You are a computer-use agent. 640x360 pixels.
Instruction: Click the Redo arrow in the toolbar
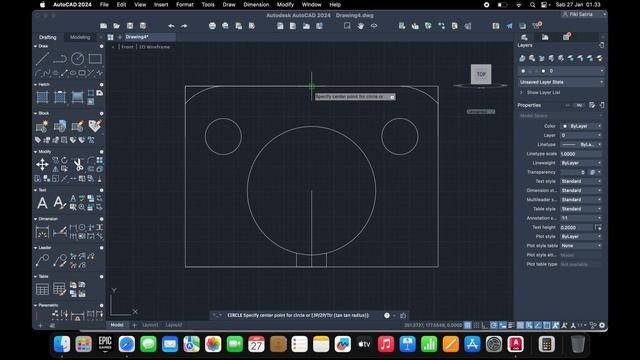click(x=184, y=26)
